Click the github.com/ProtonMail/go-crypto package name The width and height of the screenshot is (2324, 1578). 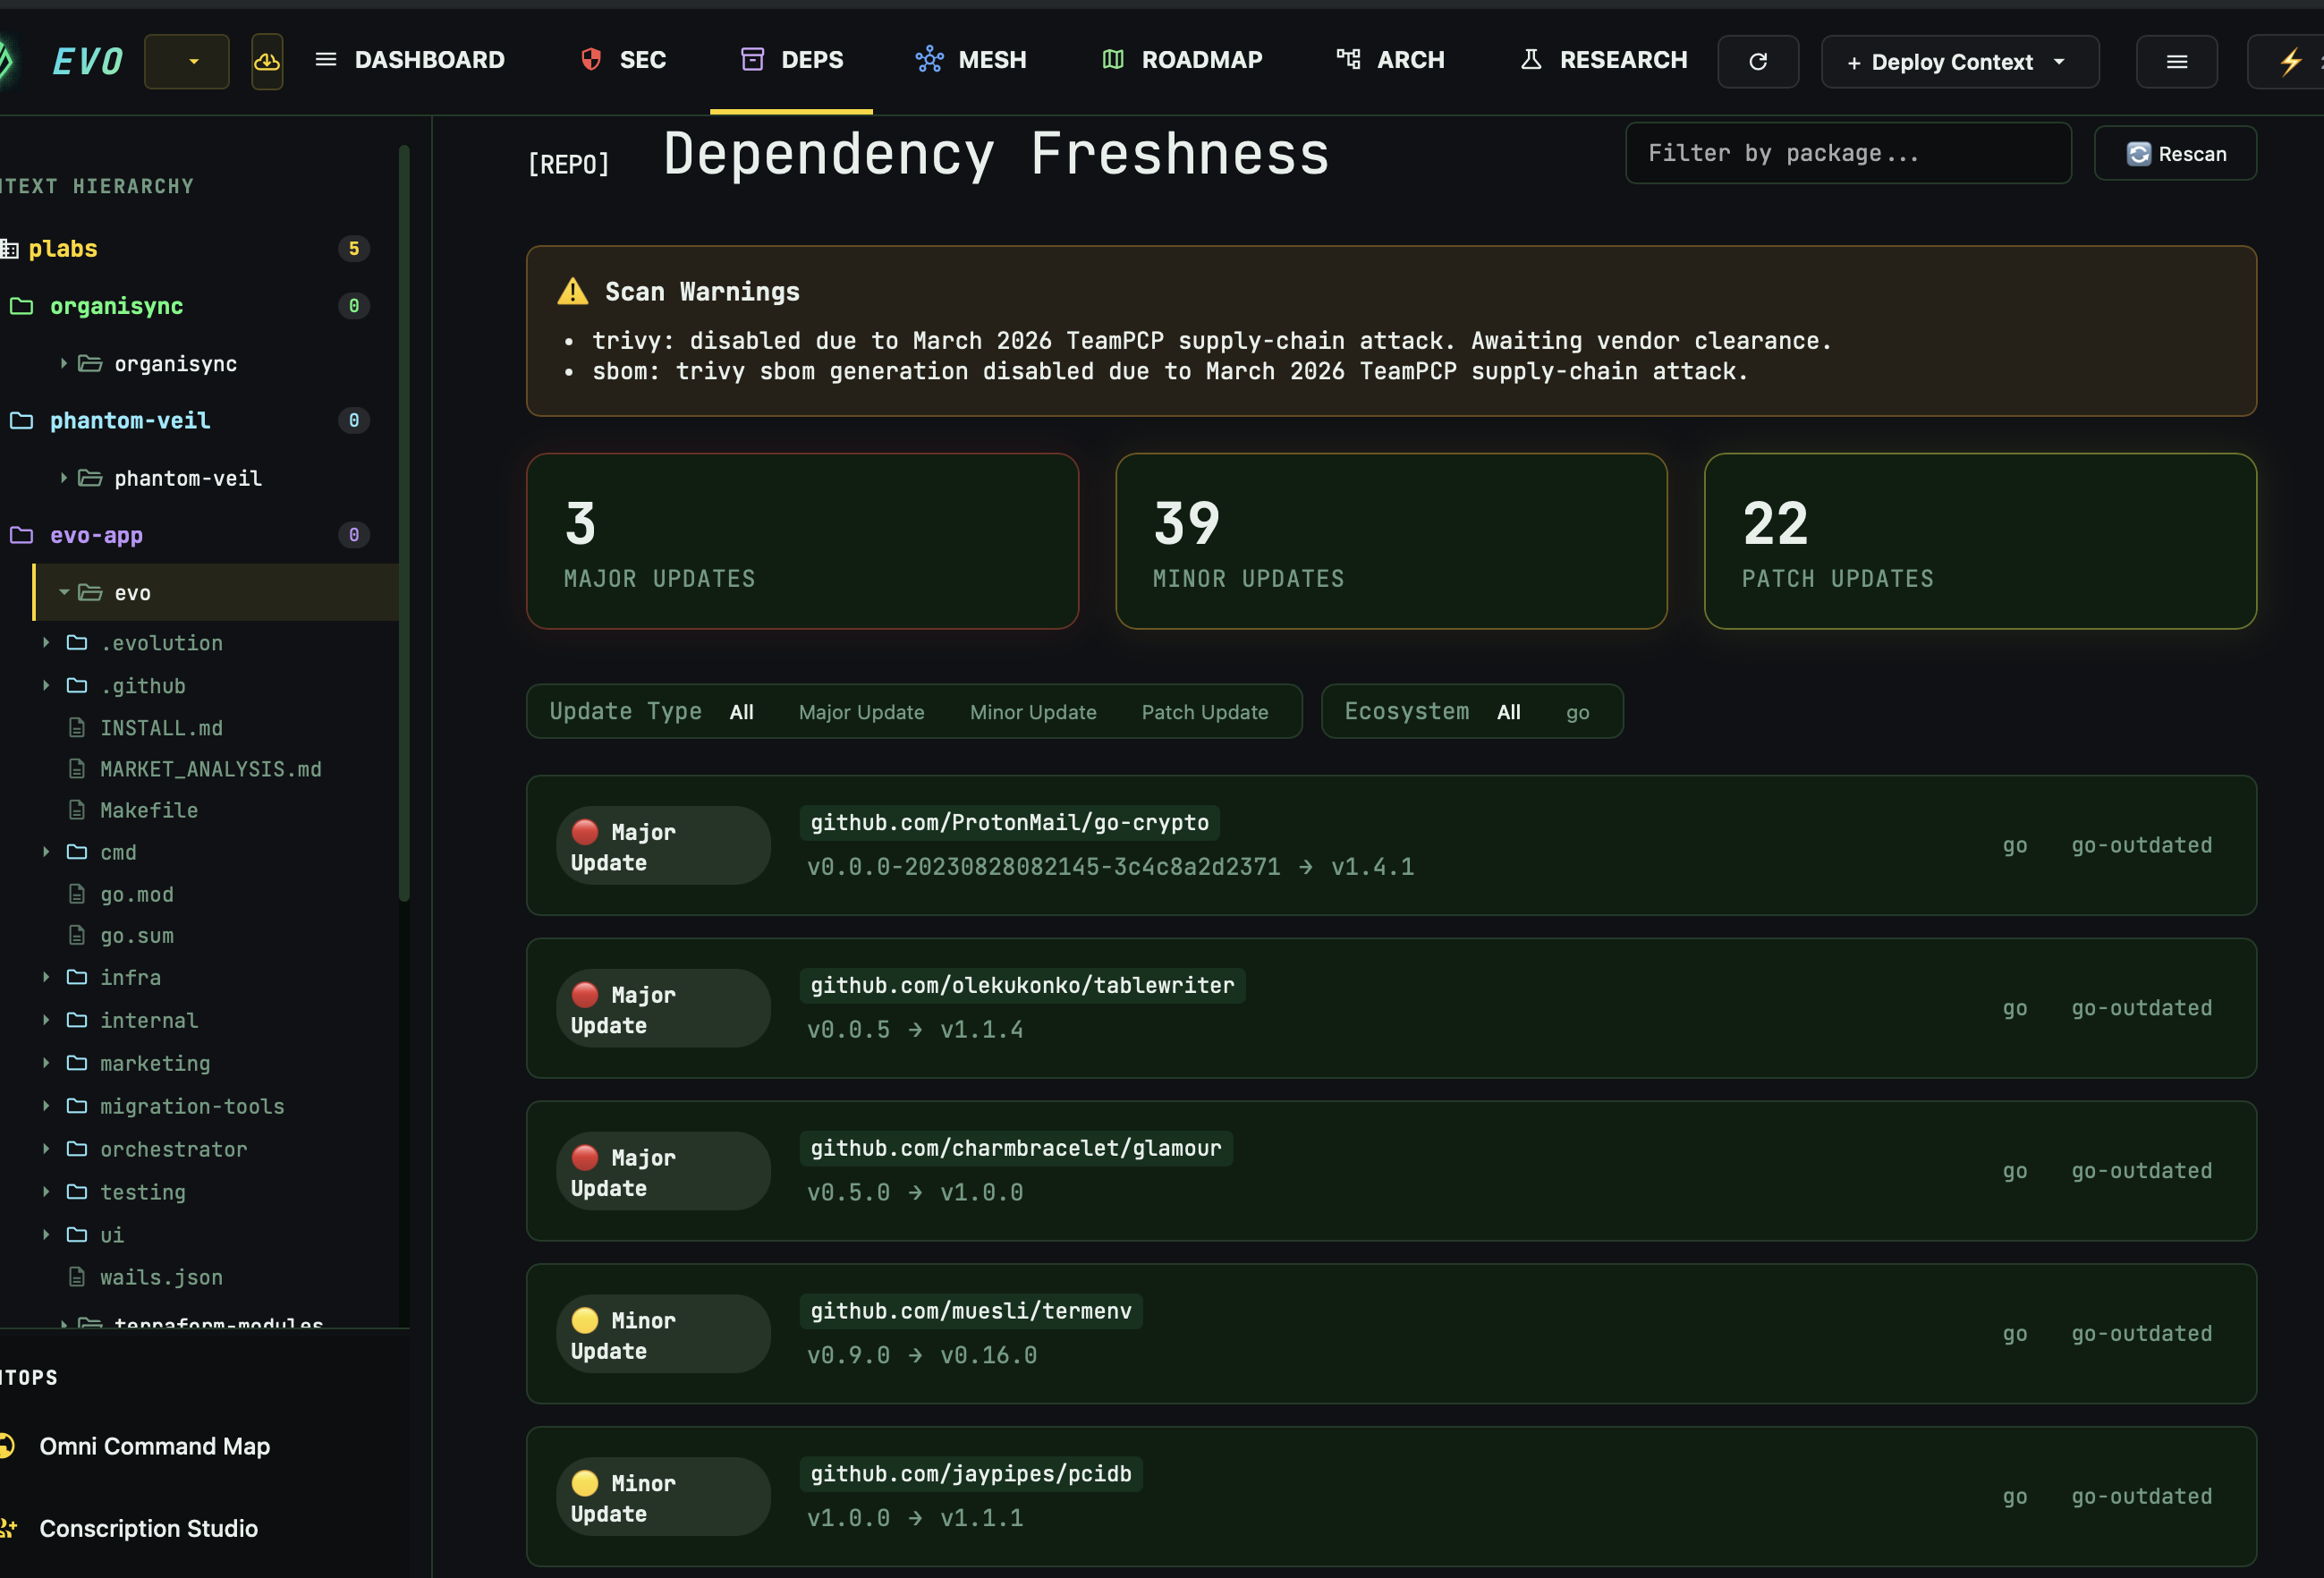point(1009,822)
